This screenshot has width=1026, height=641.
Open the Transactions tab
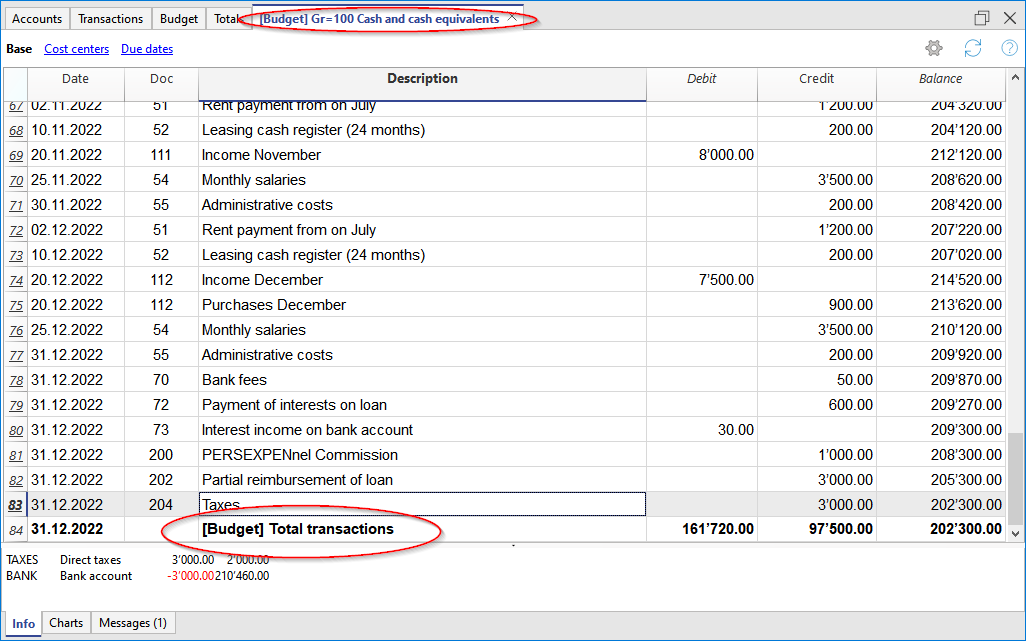pyautogui.click(x=110, y=19)
